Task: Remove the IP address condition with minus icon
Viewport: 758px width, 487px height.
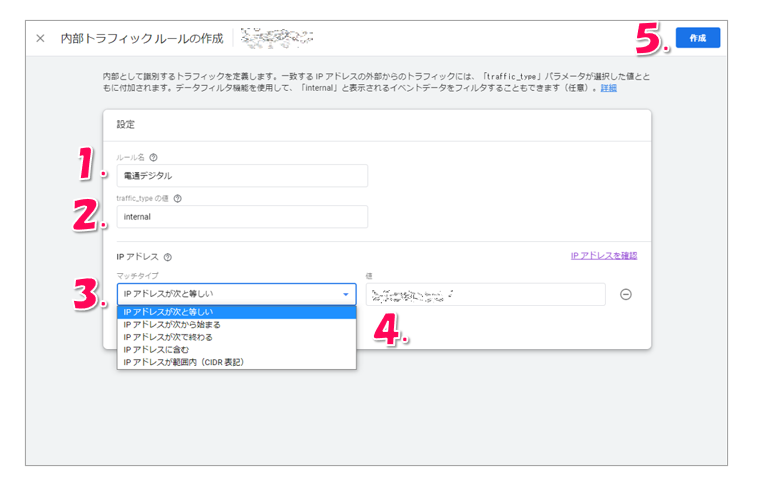Action: click(x=626, y=294)
